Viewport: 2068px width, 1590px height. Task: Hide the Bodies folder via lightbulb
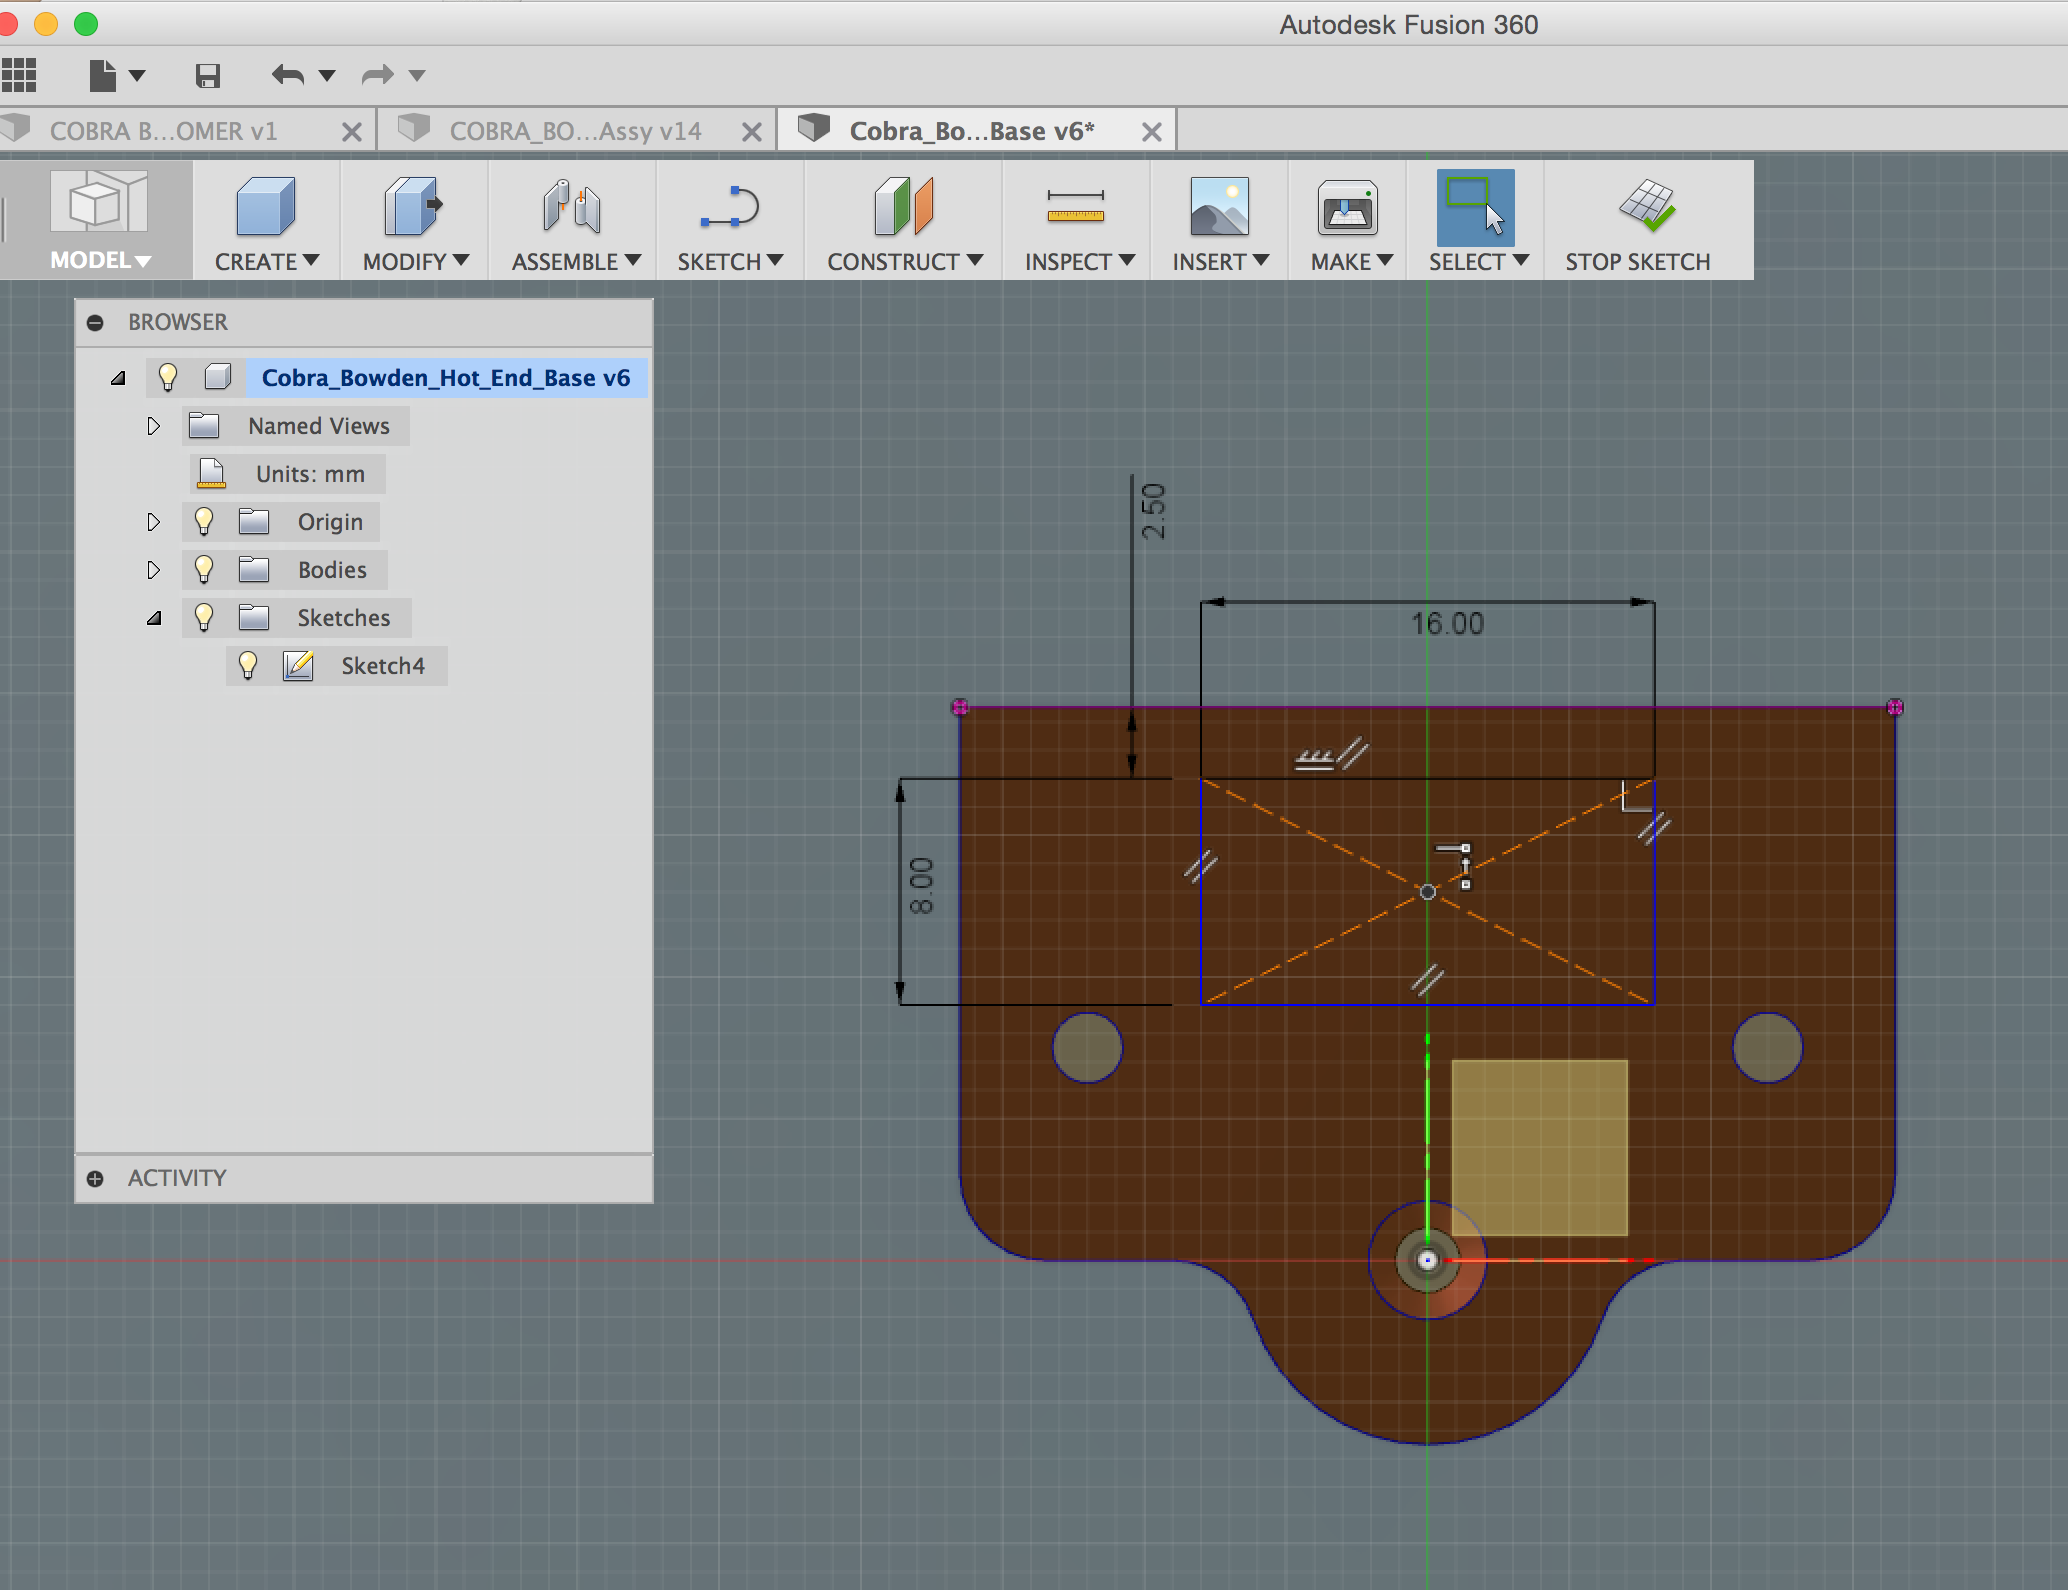click(x=204, y=569)
